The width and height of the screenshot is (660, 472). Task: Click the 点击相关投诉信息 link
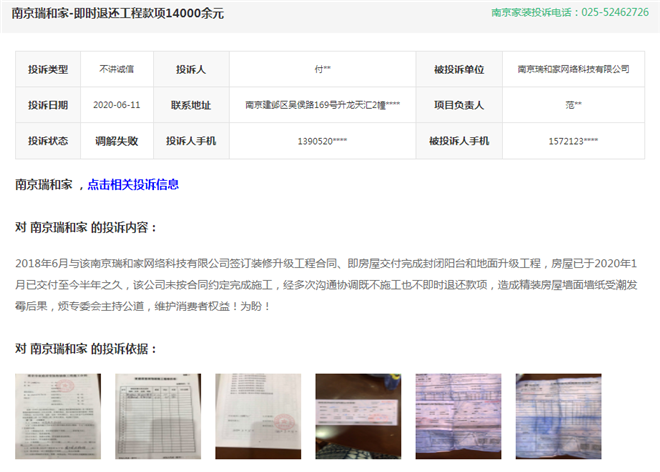click(133, 185)
